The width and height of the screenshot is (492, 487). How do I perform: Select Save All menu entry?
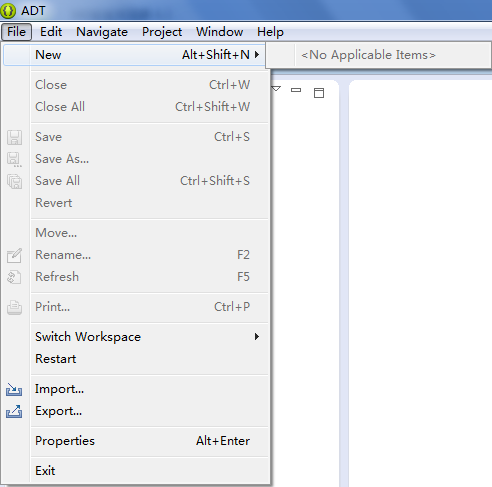pos(136,181)
